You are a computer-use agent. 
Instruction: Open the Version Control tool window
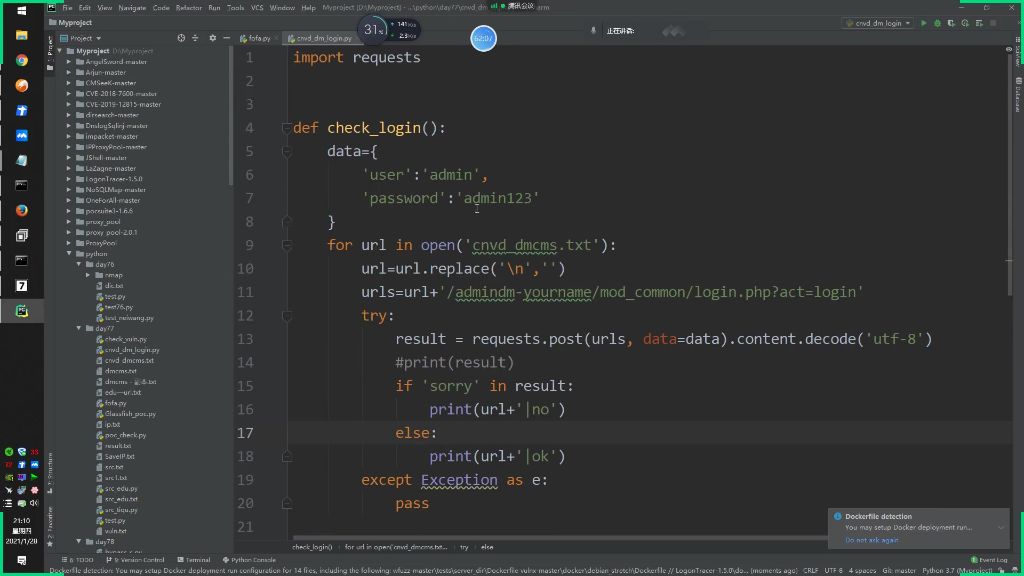click(x=135, y=560)
